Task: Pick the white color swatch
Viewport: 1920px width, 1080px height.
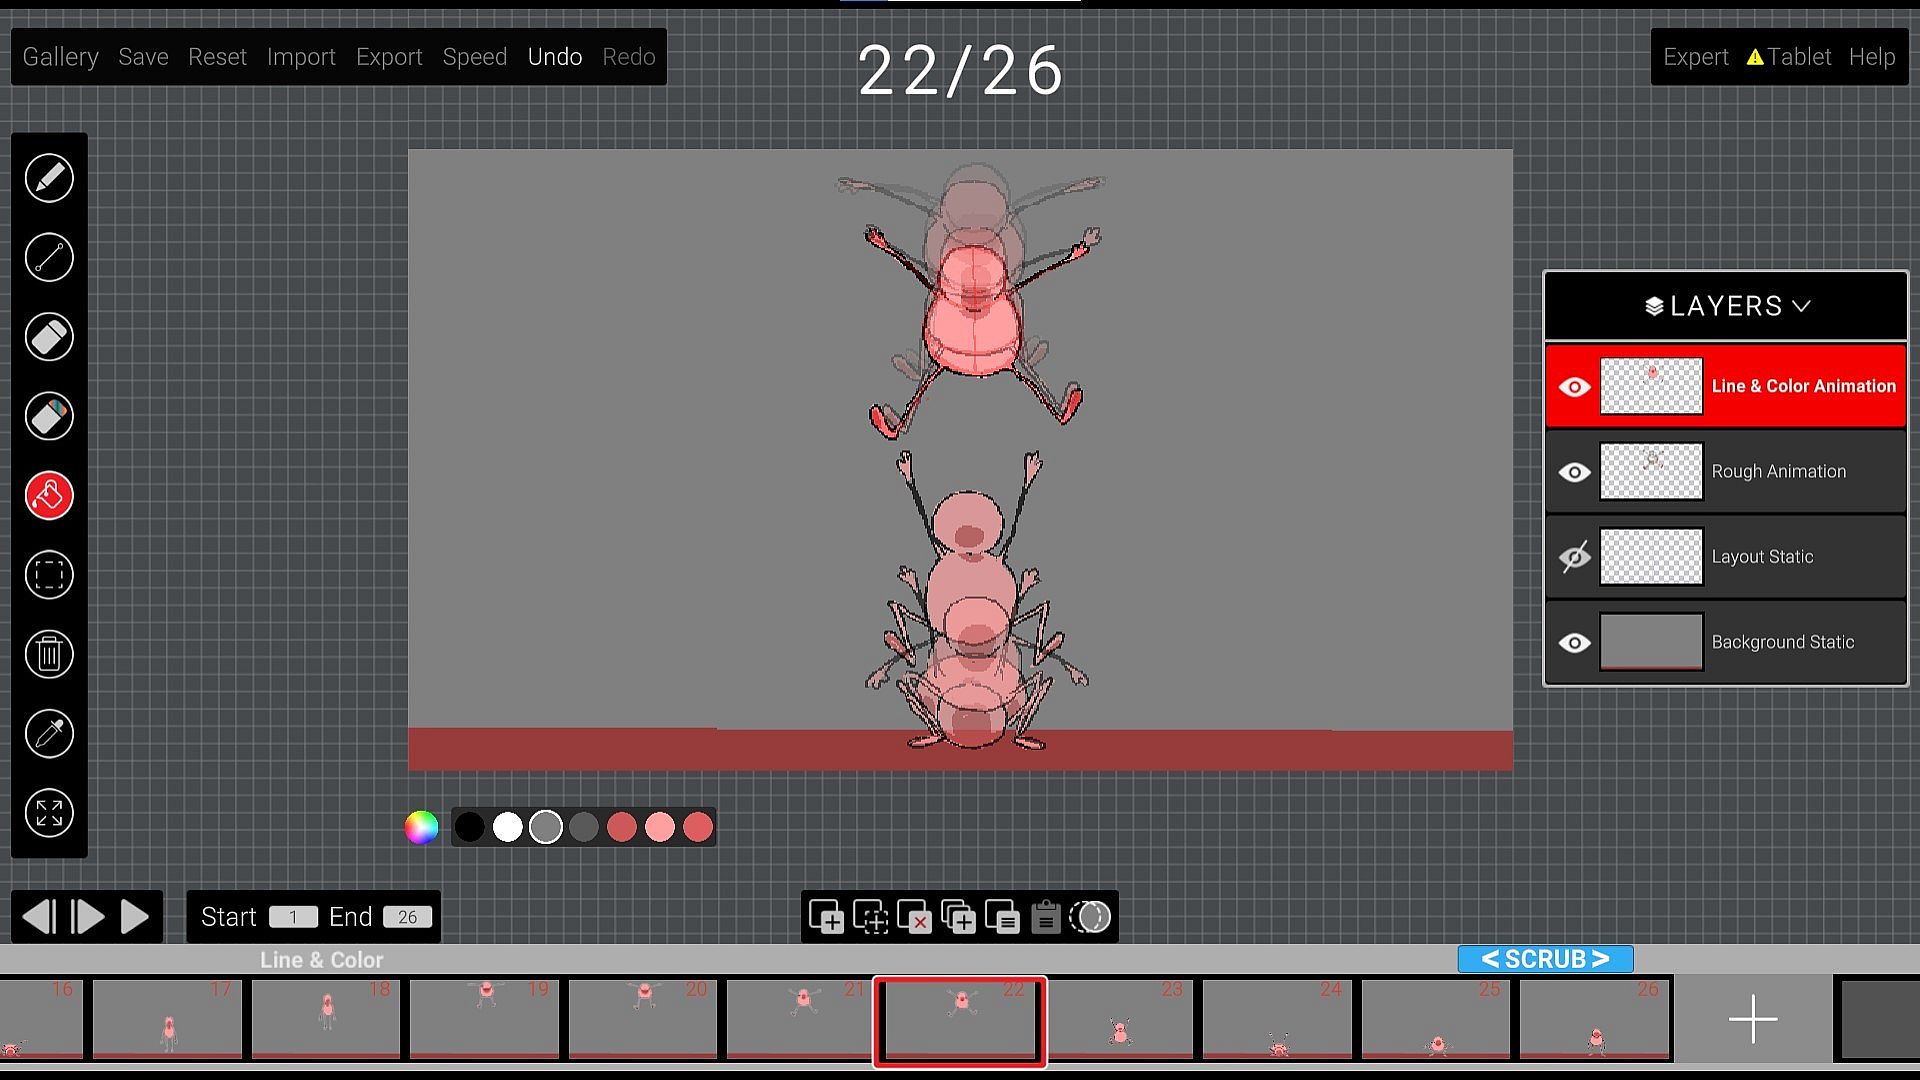Action: [x=507, y=828]
